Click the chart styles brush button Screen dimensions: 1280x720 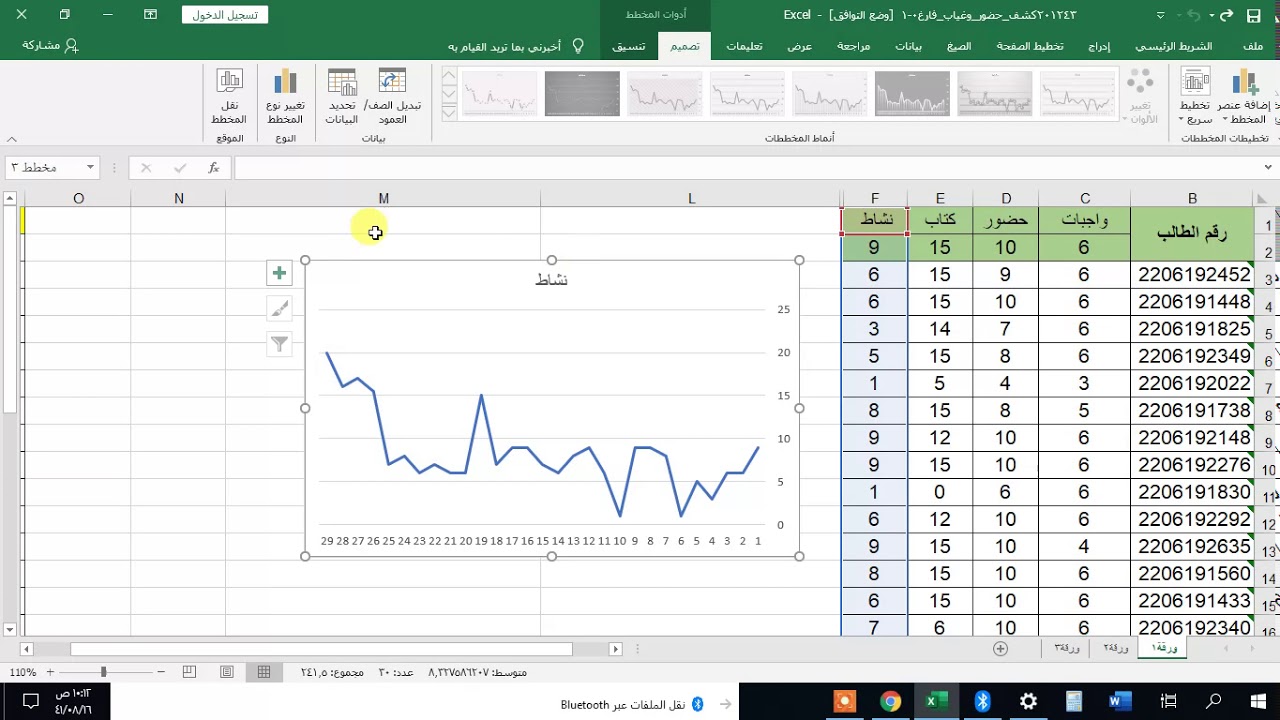[279, 309]
